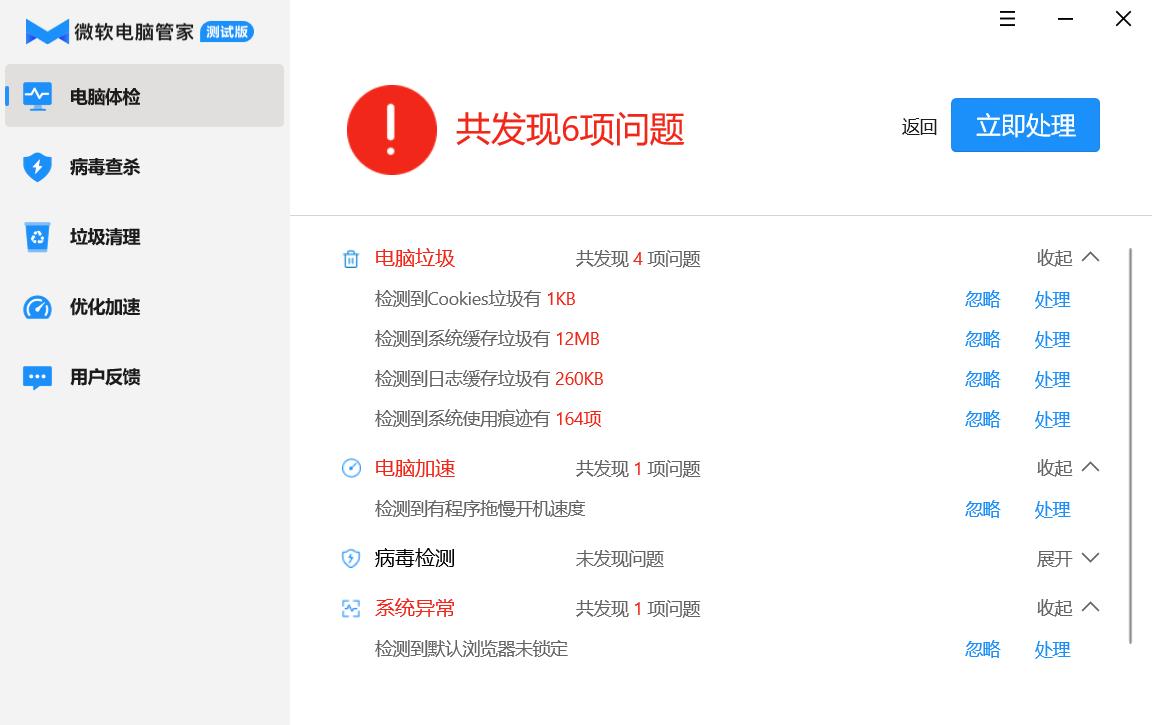Click the 测试版 badge next to the logo

227,31
